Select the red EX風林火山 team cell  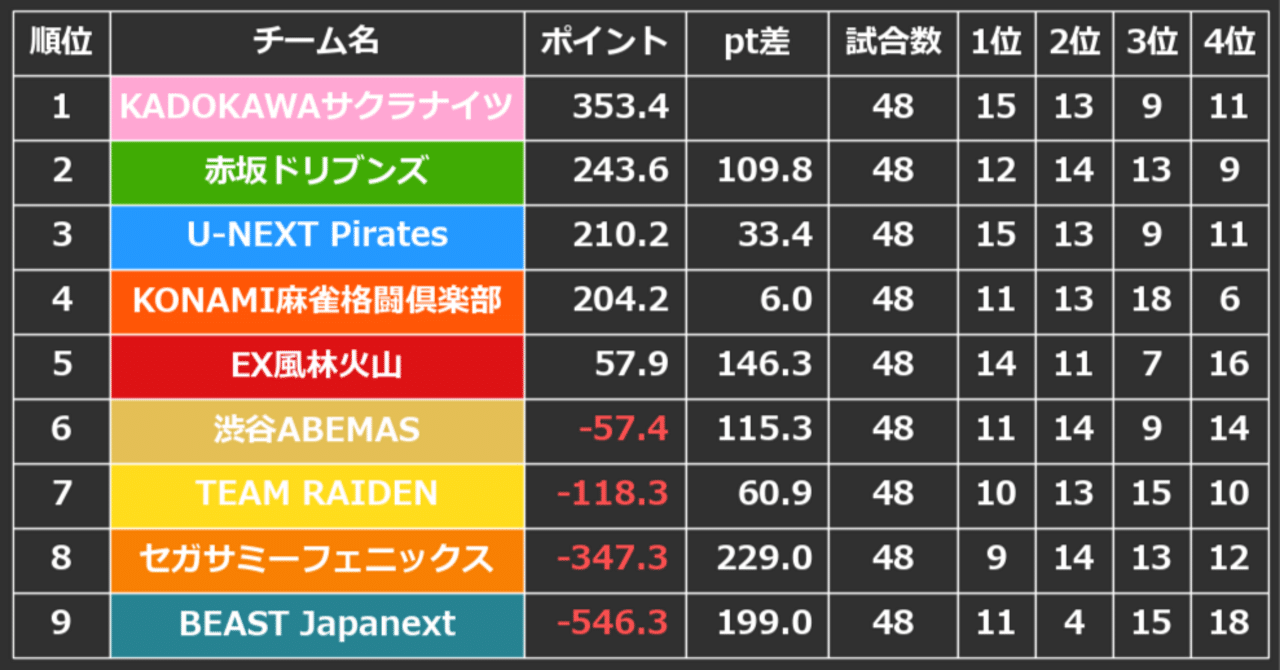(317, 365)
